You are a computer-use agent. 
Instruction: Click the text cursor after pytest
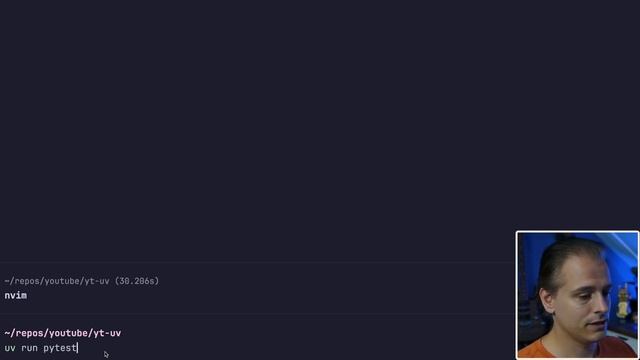[77, 348]
